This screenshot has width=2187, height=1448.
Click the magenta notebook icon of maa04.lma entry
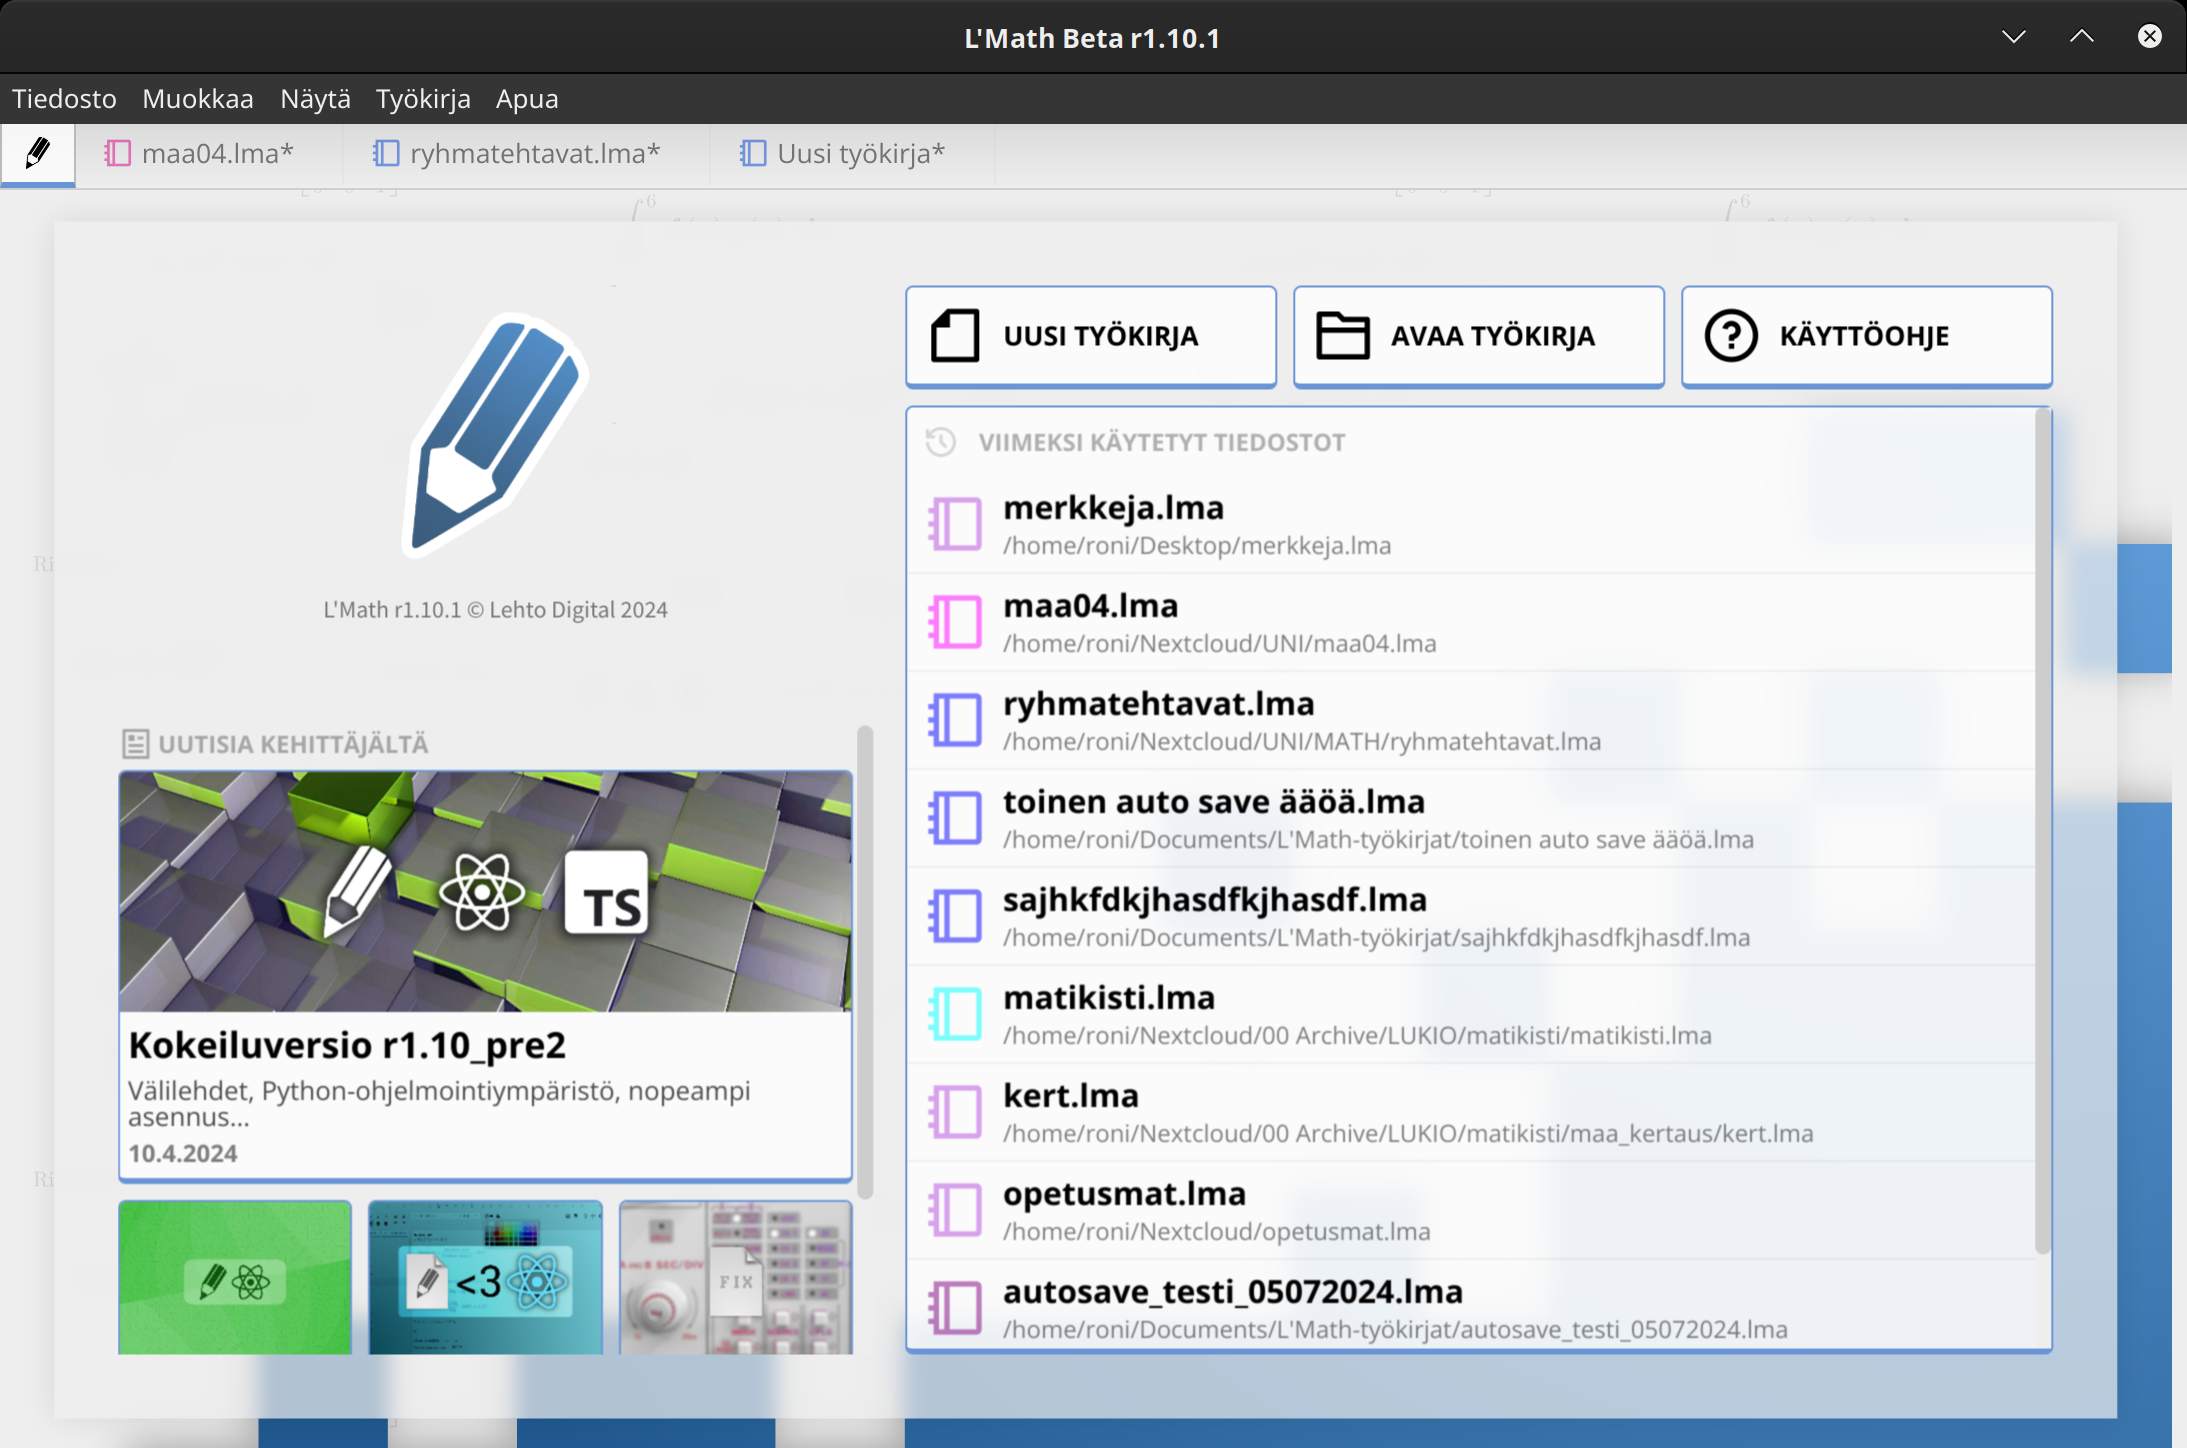point(955,622)
